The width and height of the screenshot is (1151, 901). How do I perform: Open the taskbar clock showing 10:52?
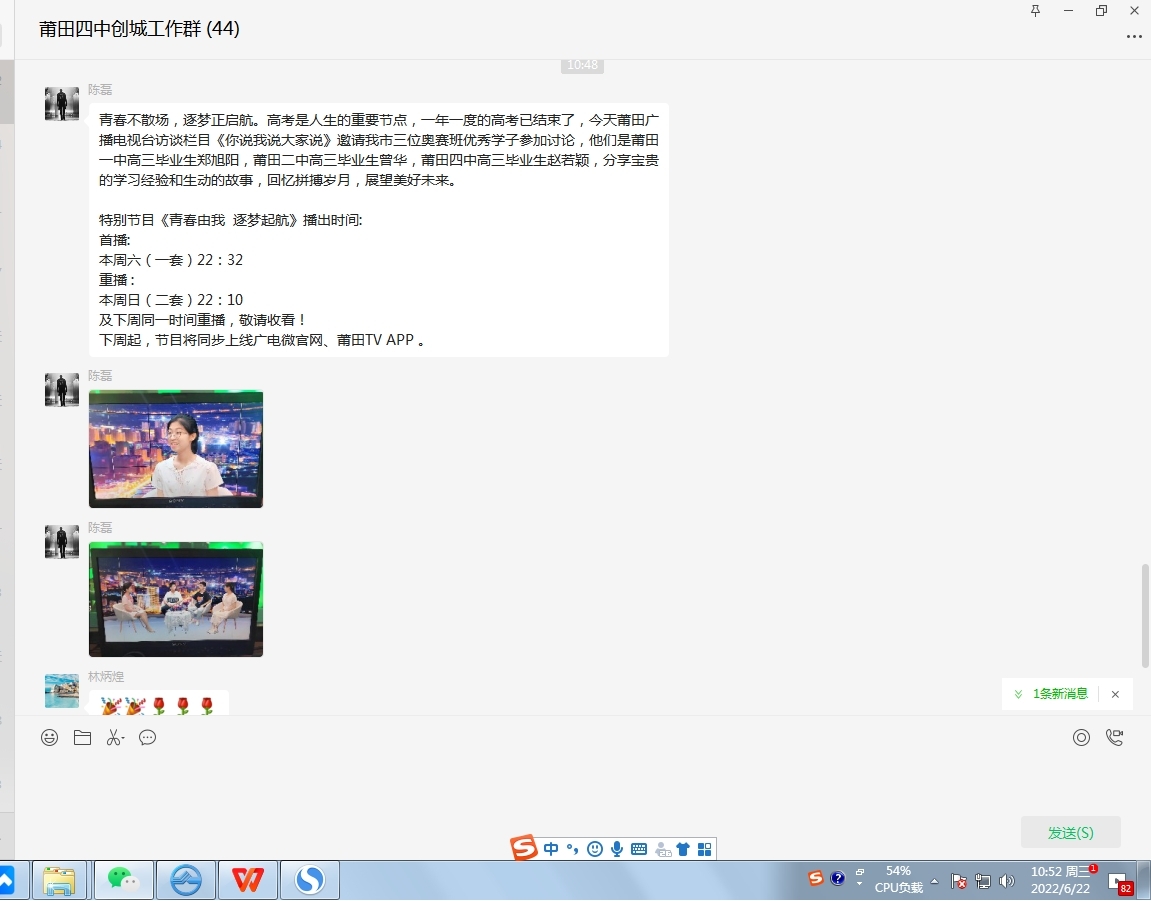(1061, 880)
